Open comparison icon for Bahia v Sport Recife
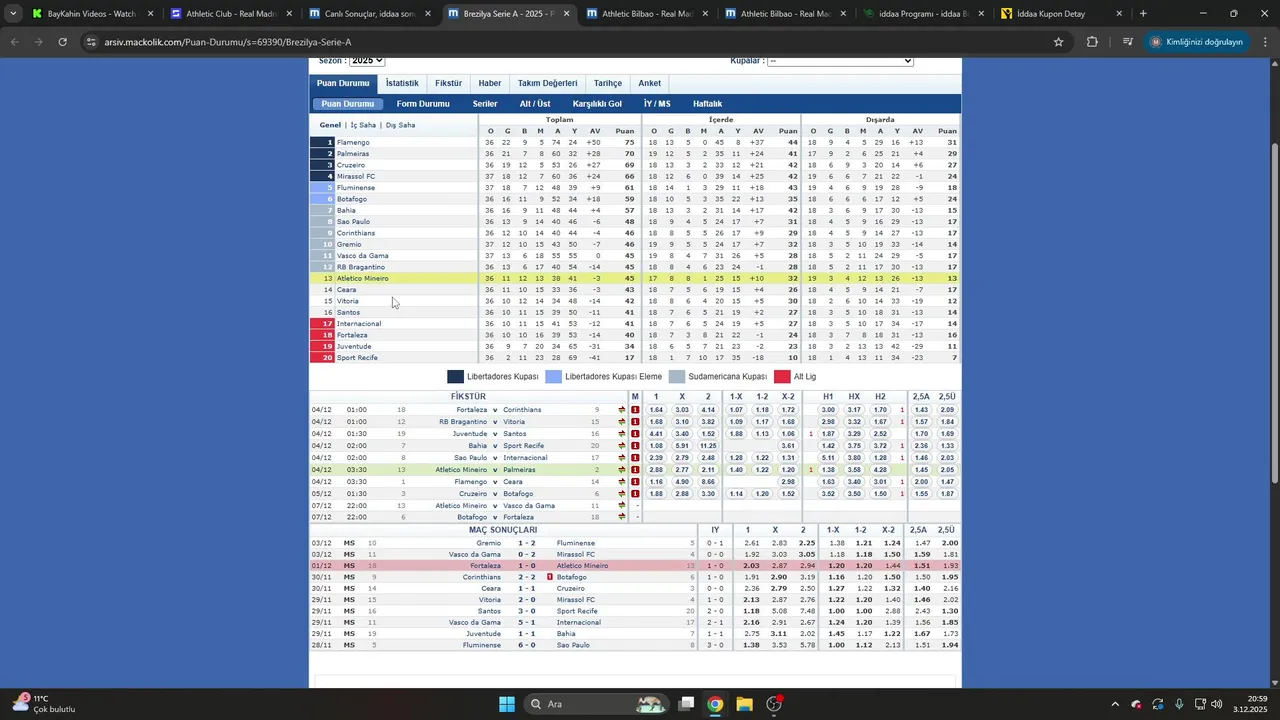 [622, 446]
